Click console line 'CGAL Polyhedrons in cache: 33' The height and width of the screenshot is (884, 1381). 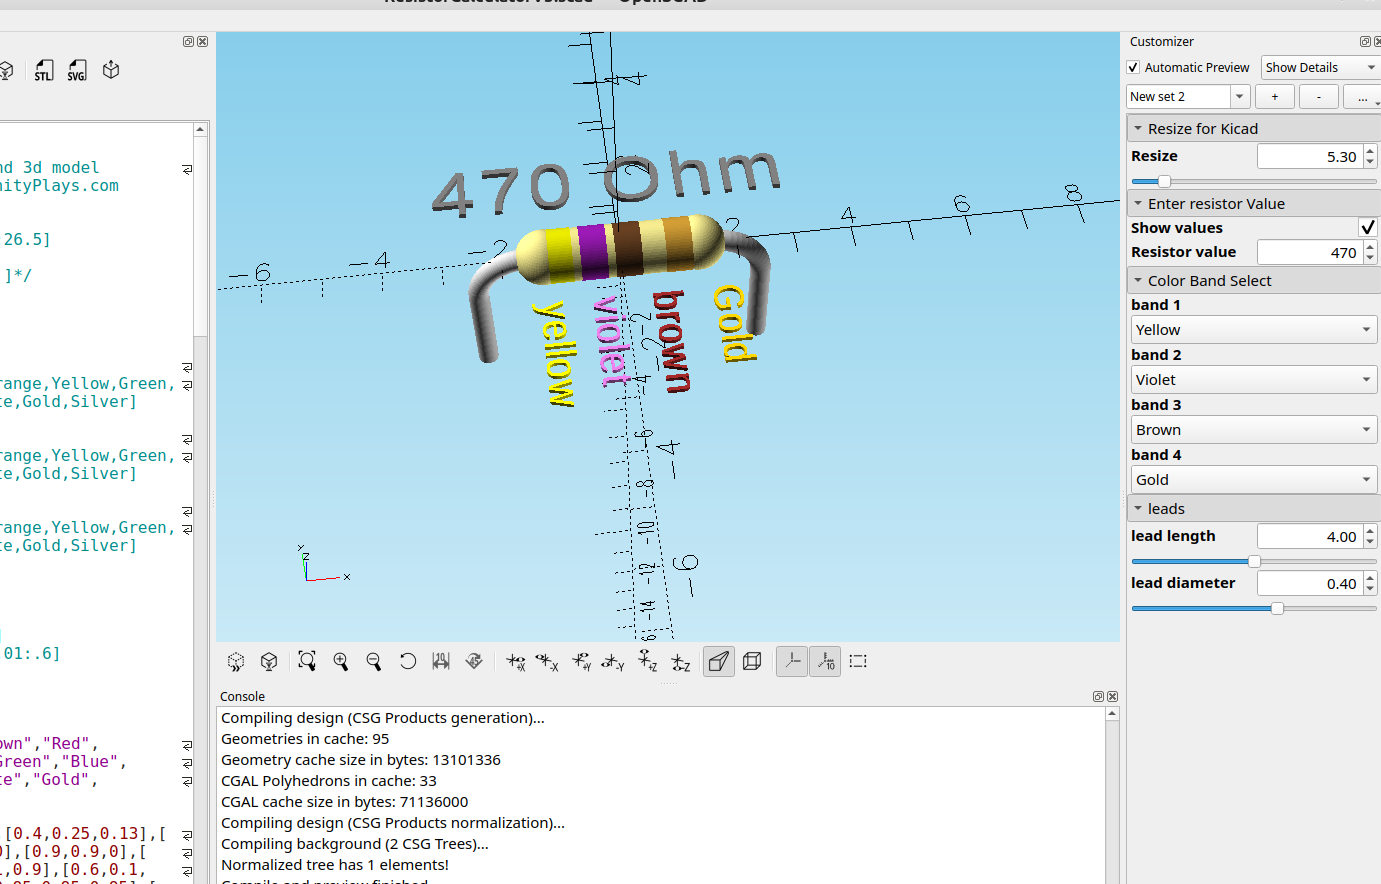click(x=329, y=781)
